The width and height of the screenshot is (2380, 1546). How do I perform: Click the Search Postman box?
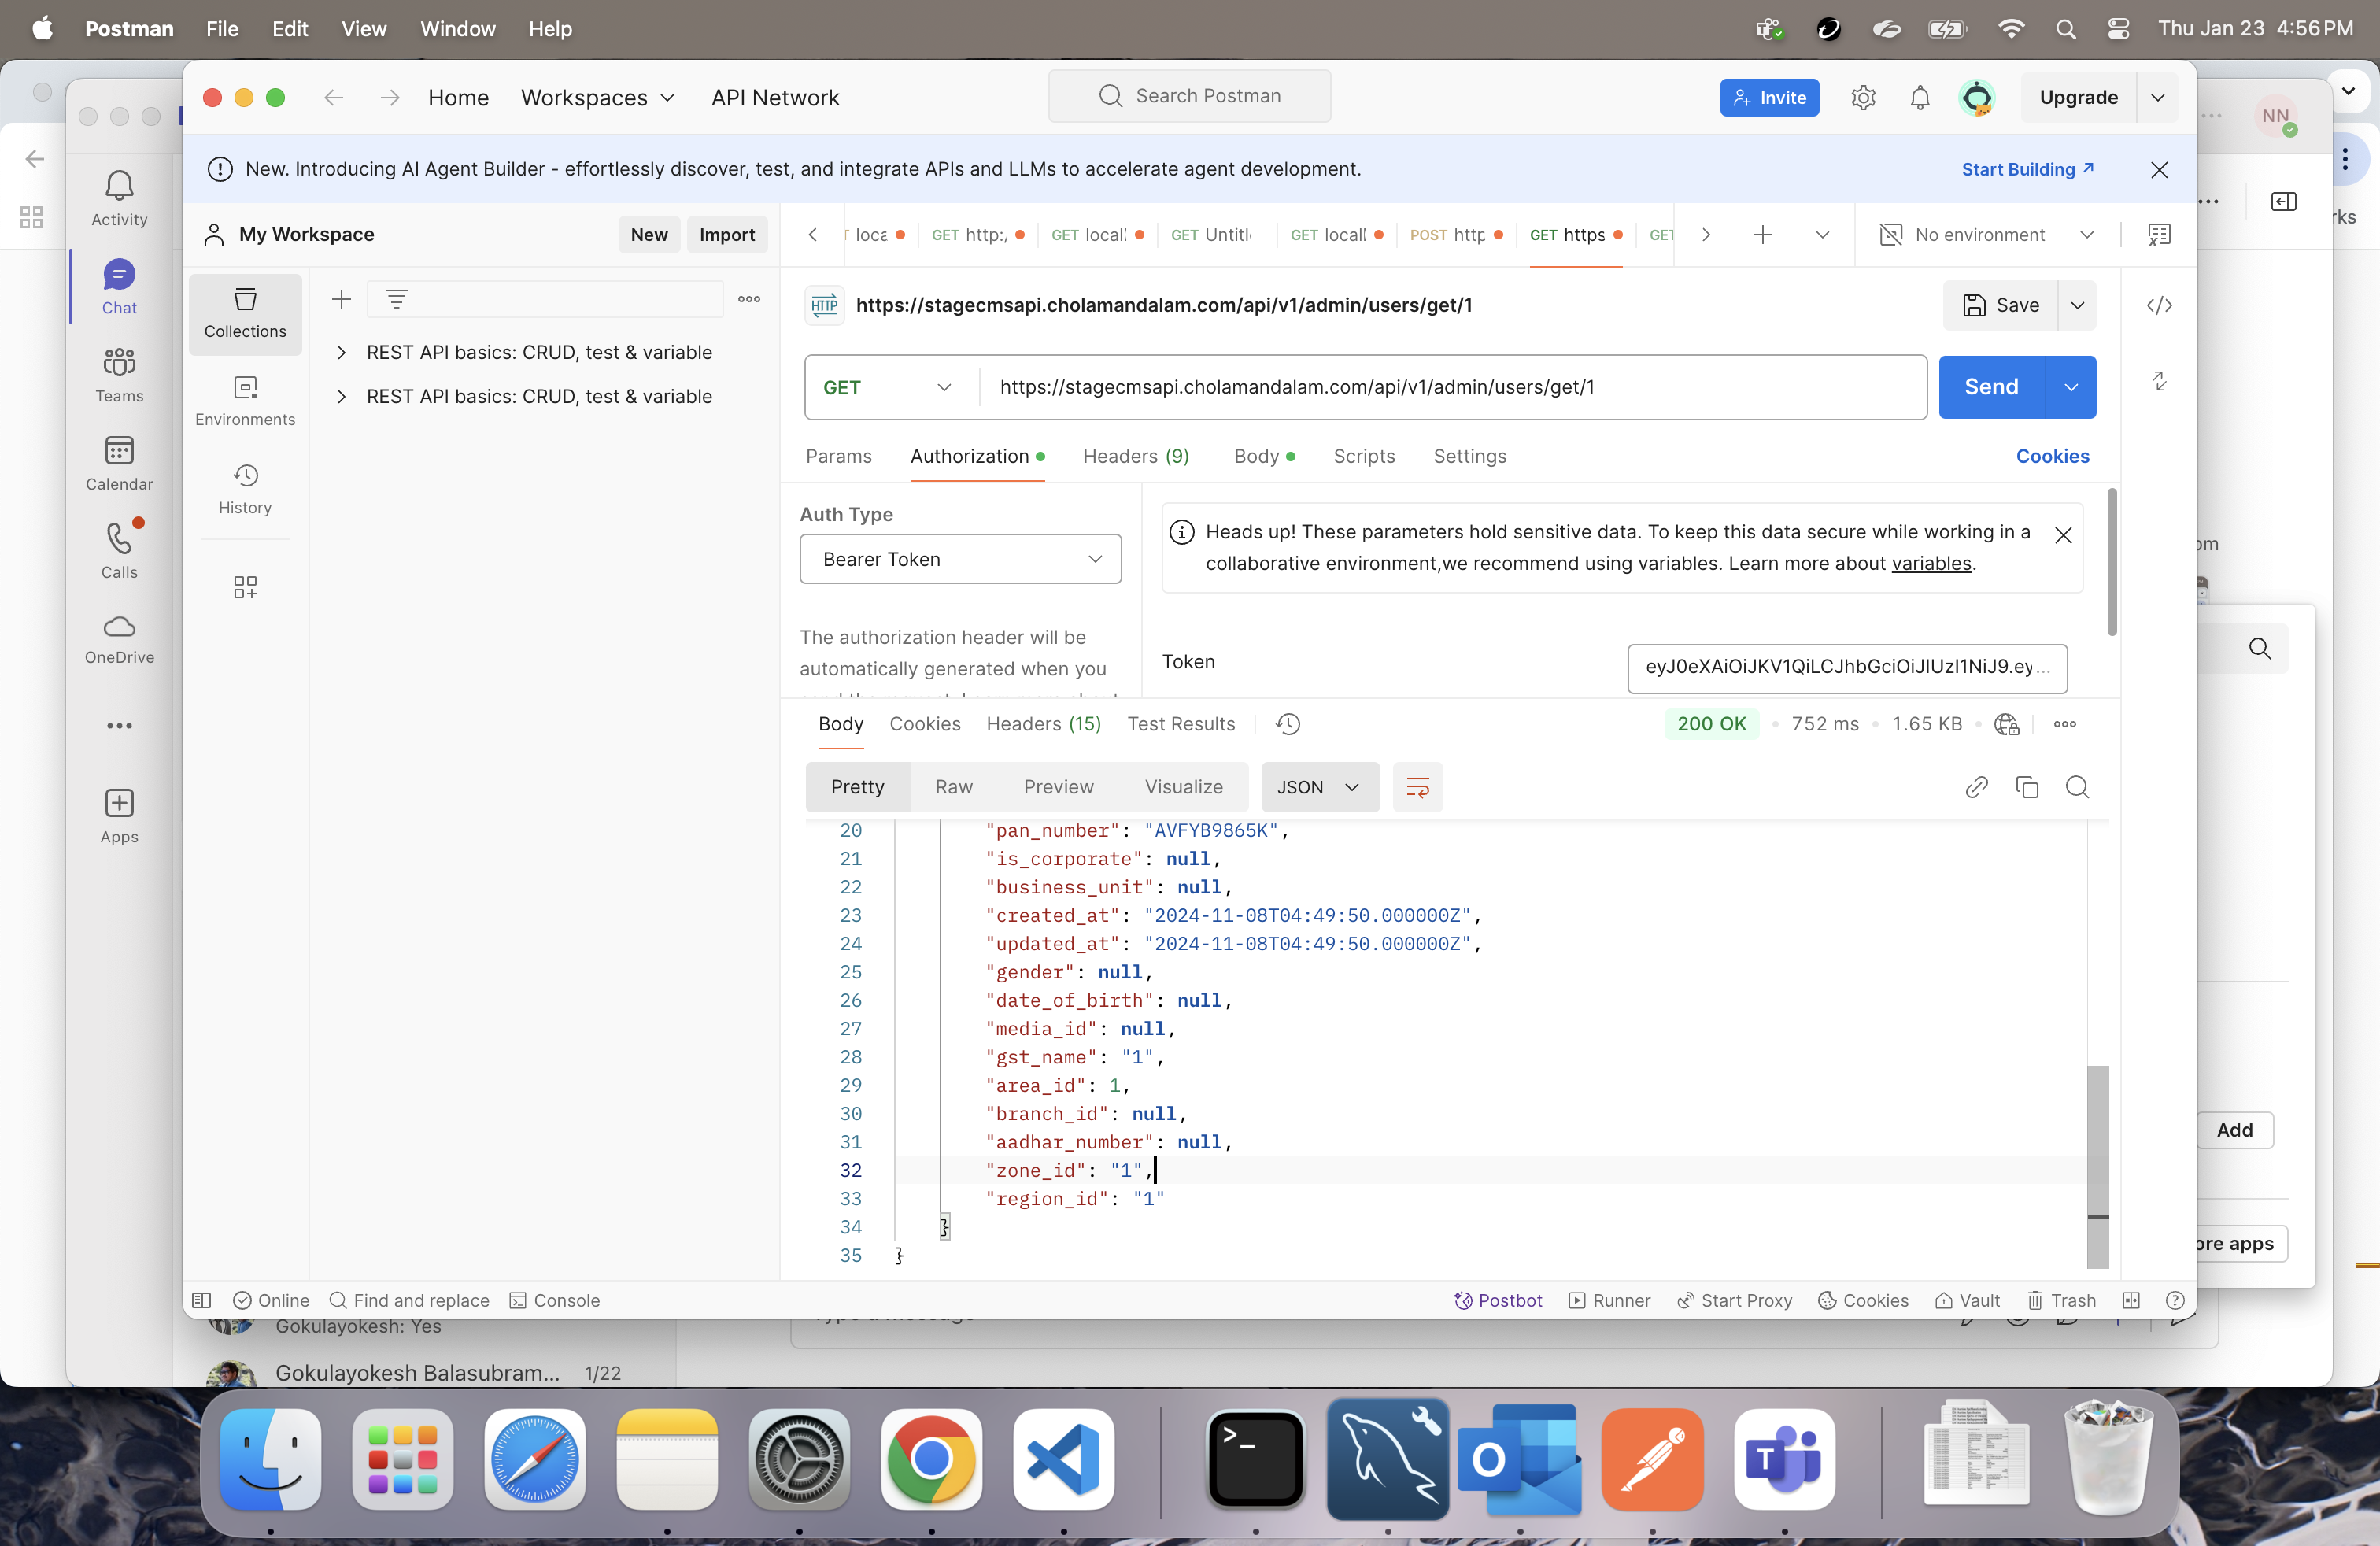1189,96
